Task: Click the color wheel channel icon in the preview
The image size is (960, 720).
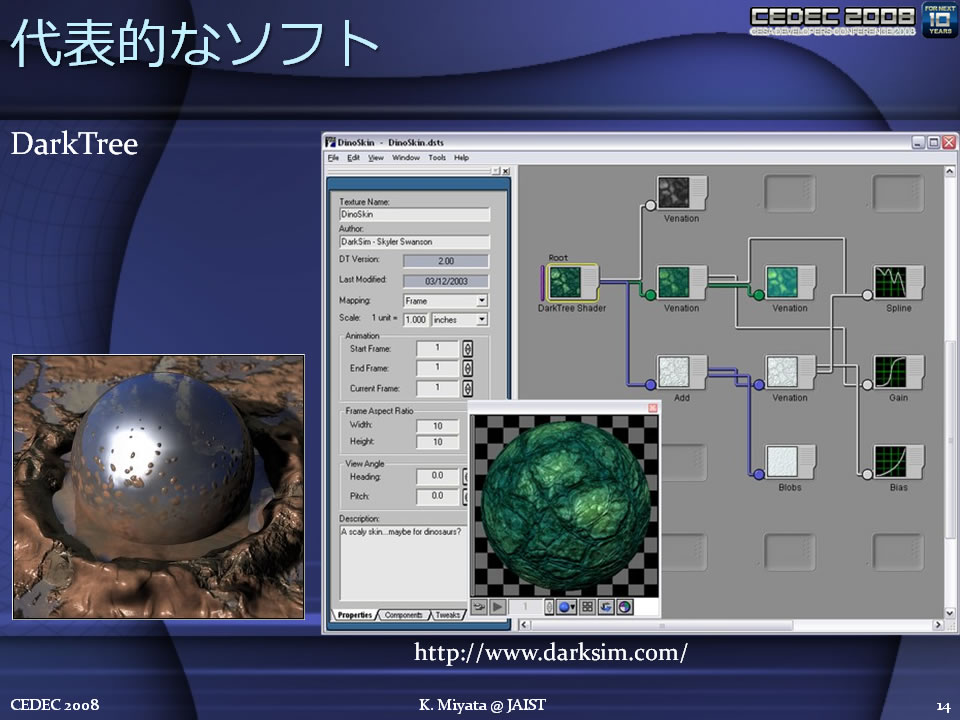Action: (624, 607)
